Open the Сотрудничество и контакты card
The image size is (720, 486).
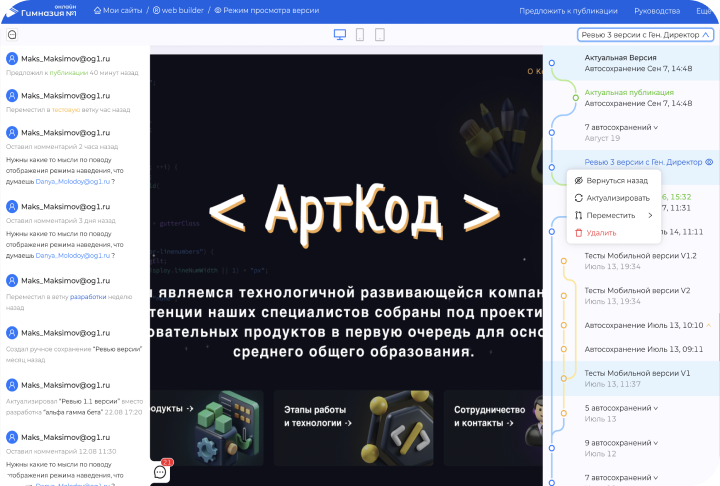(493, 428)
